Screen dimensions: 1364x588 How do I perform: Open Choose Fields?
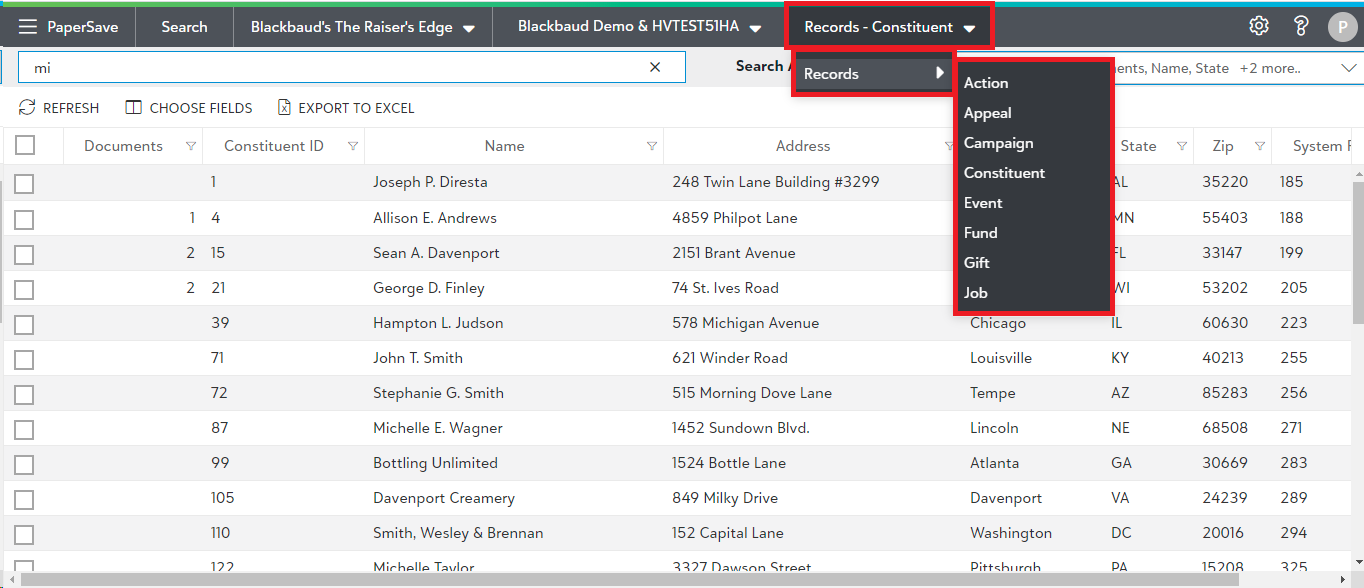point(189,108)
